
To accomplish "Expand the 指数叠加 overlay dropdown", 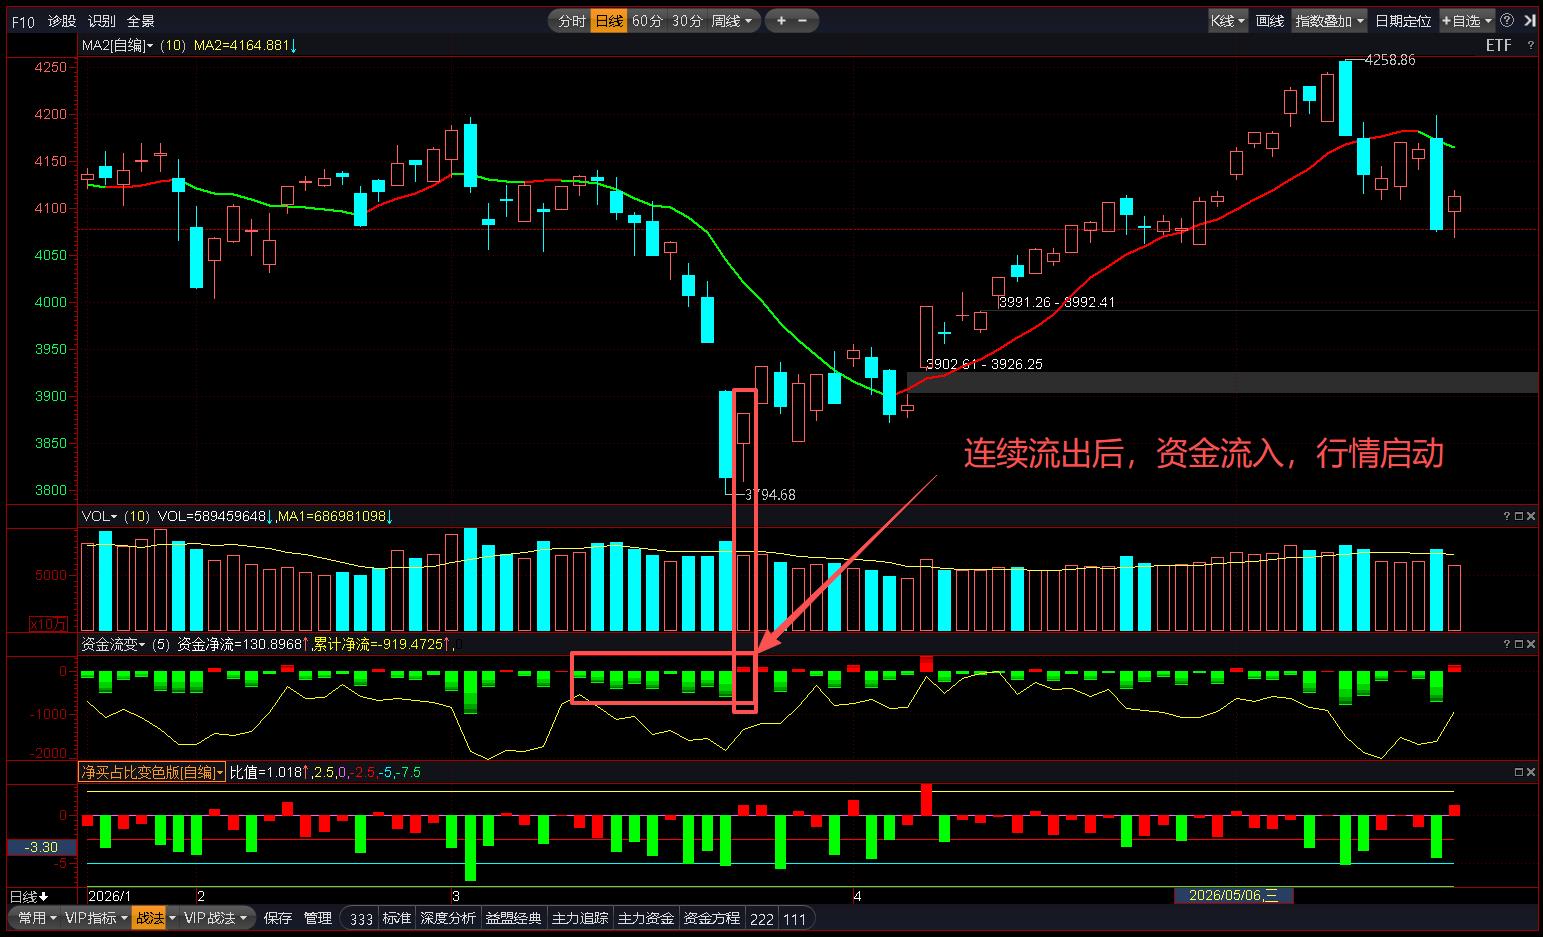I will click(x=1329, y=21).
